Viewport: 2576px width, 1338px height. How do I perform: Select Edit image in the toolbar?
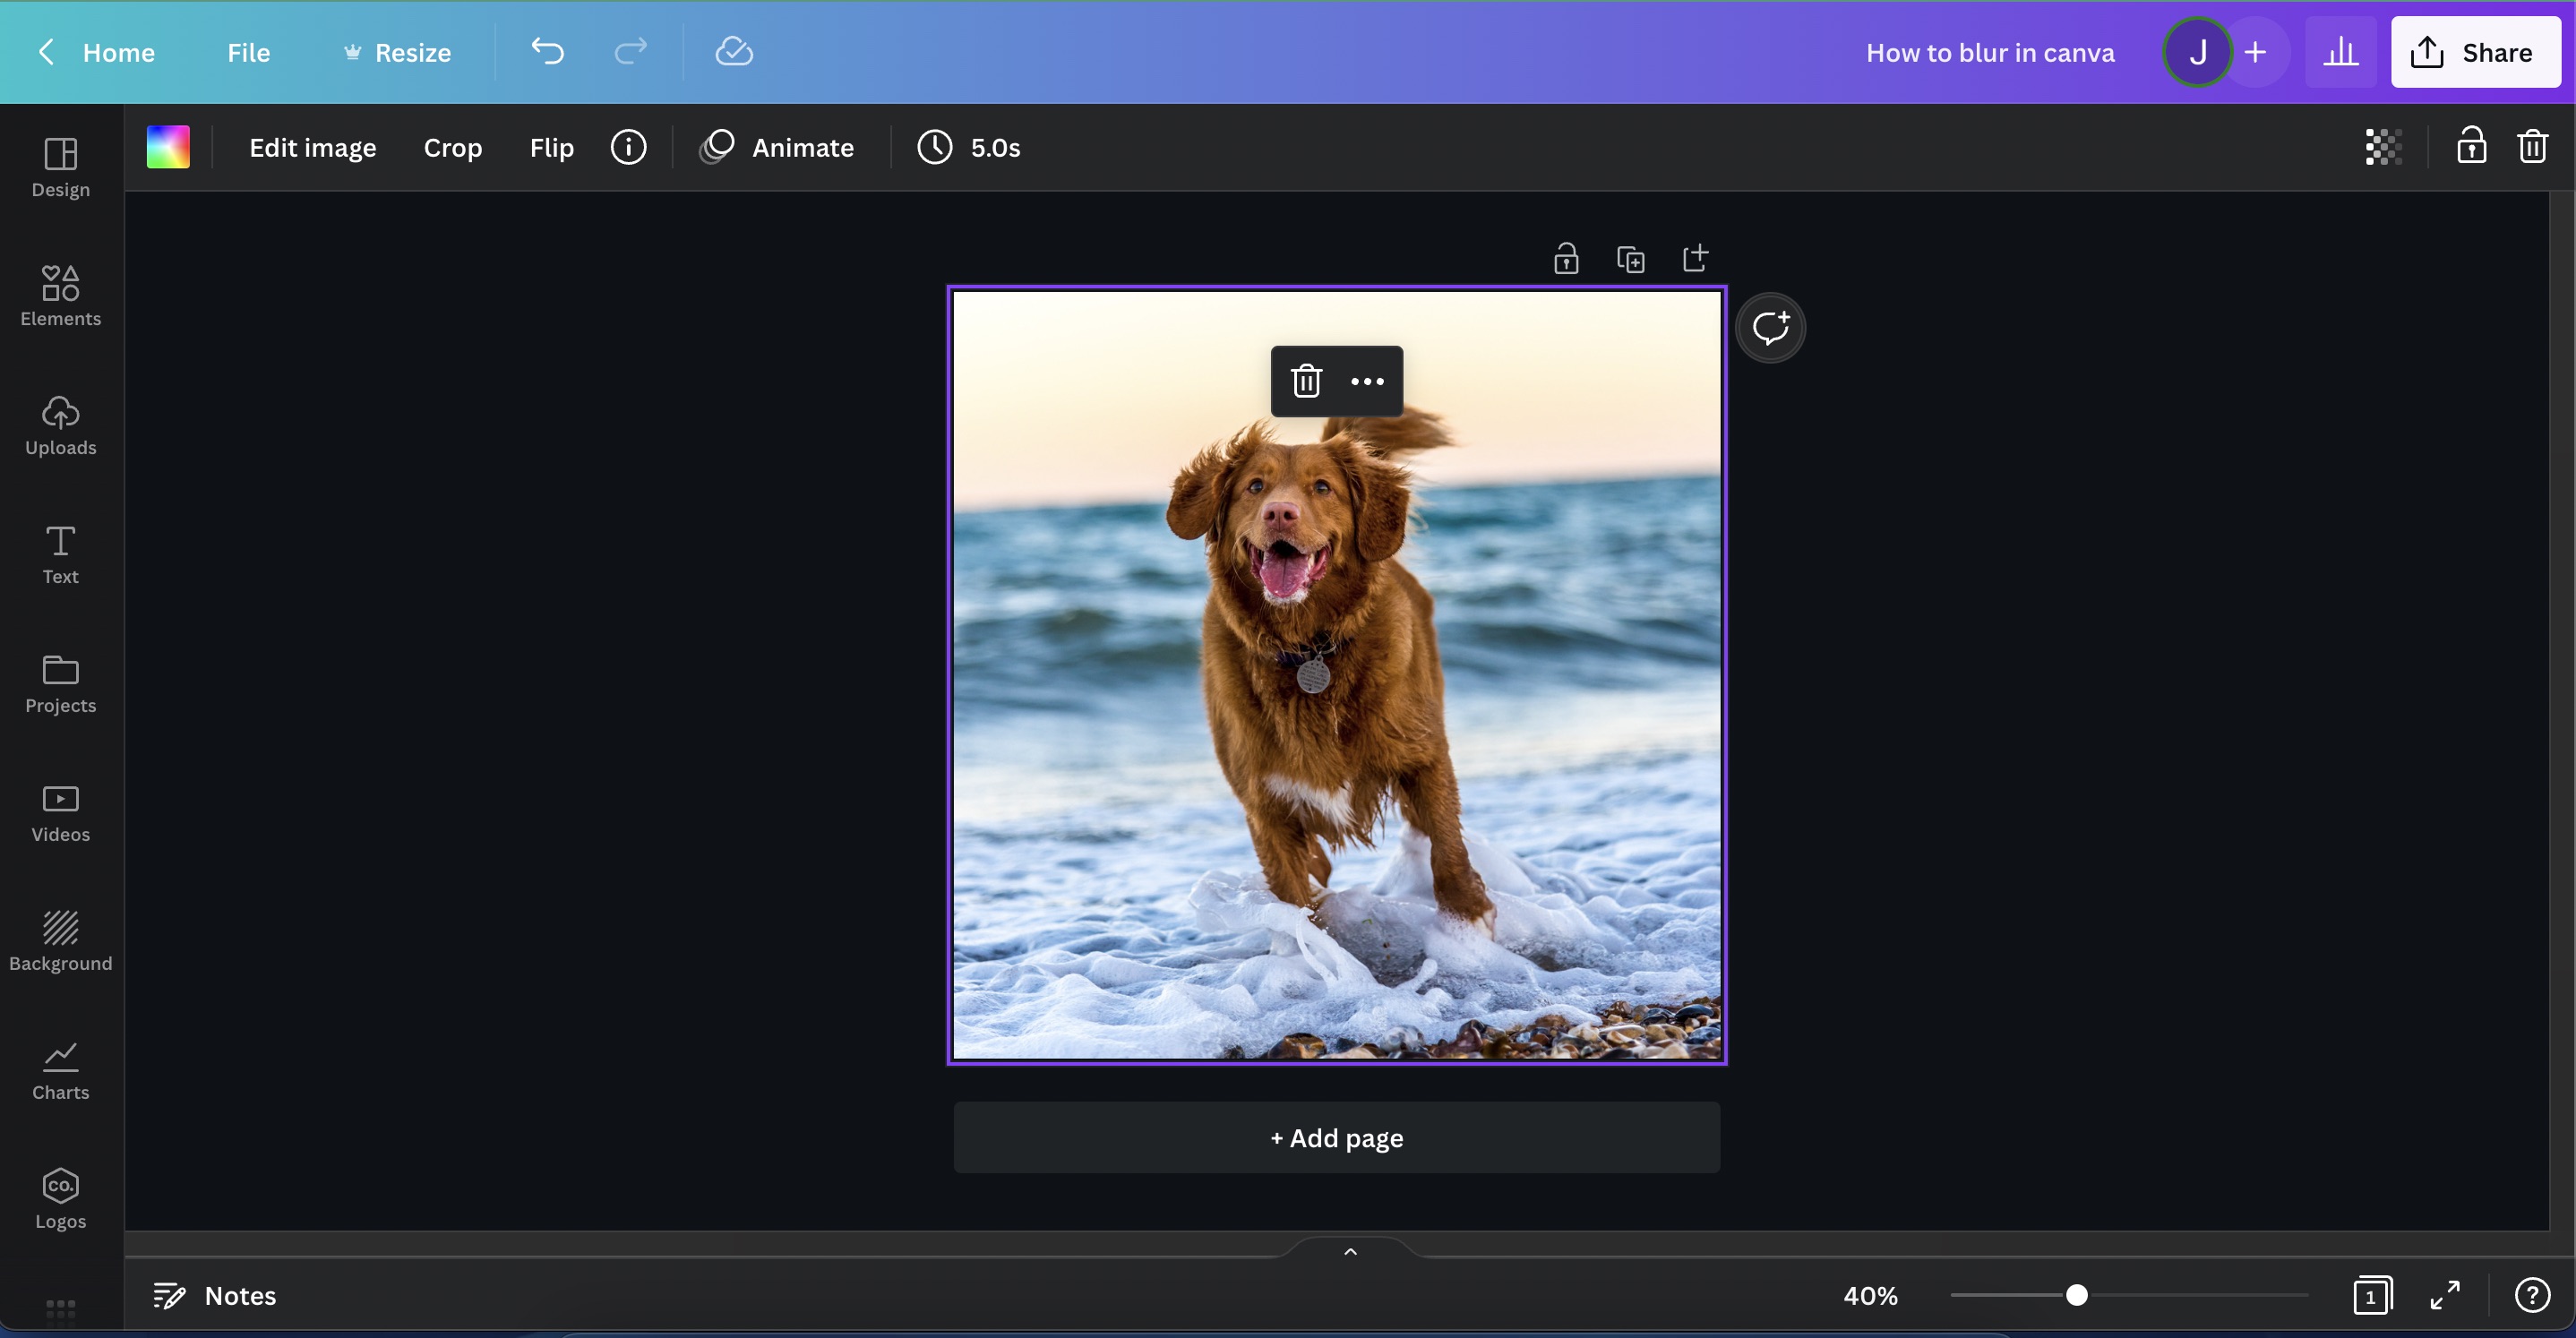(x=312, y=147)
